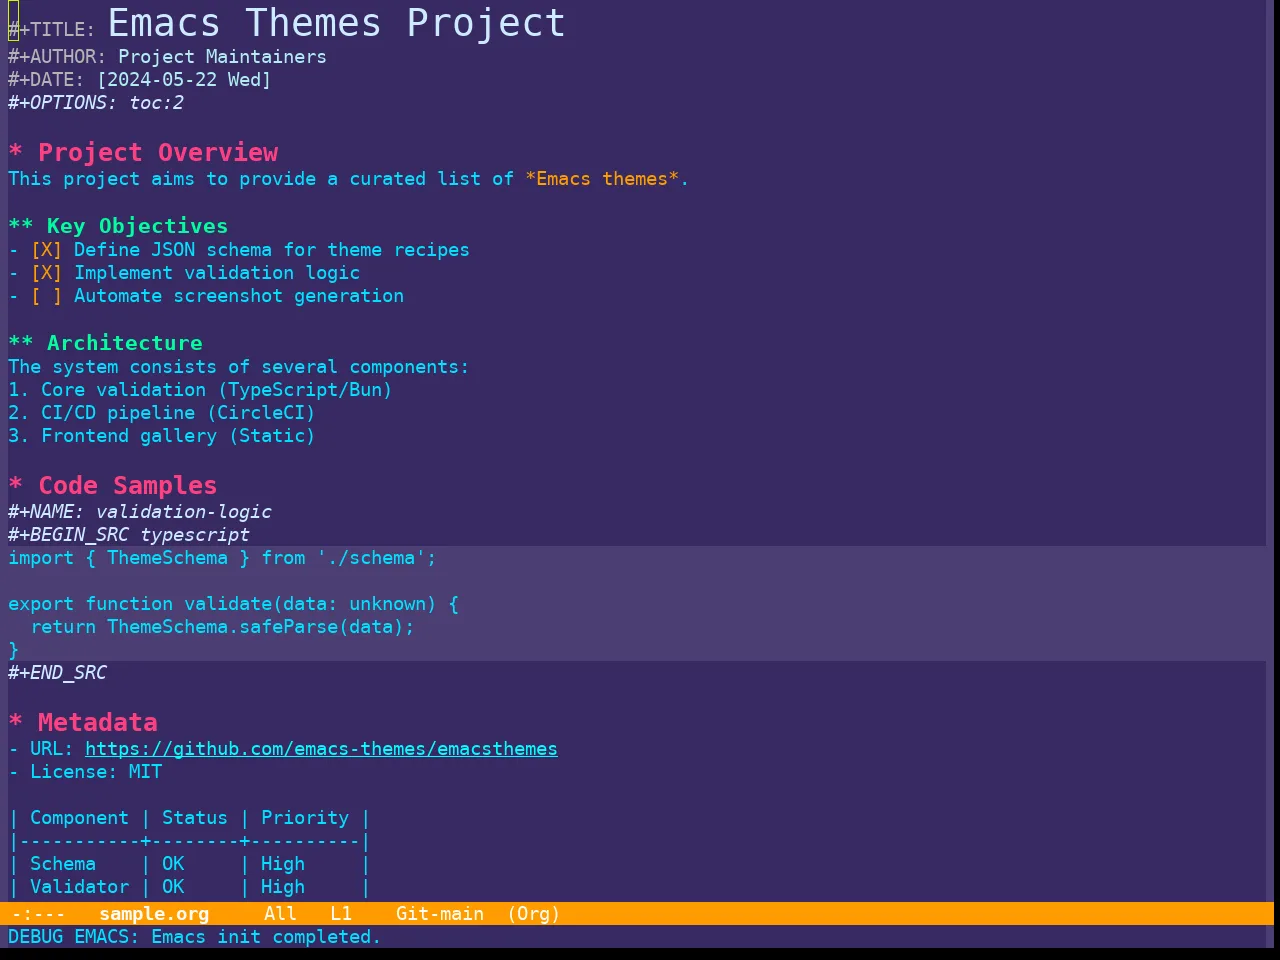Image resolution: width=1280 pixels, height=960 pixels.
Task: Check the empty 'Automate screenshot generation' checkbox
Action: click(46, 296)
